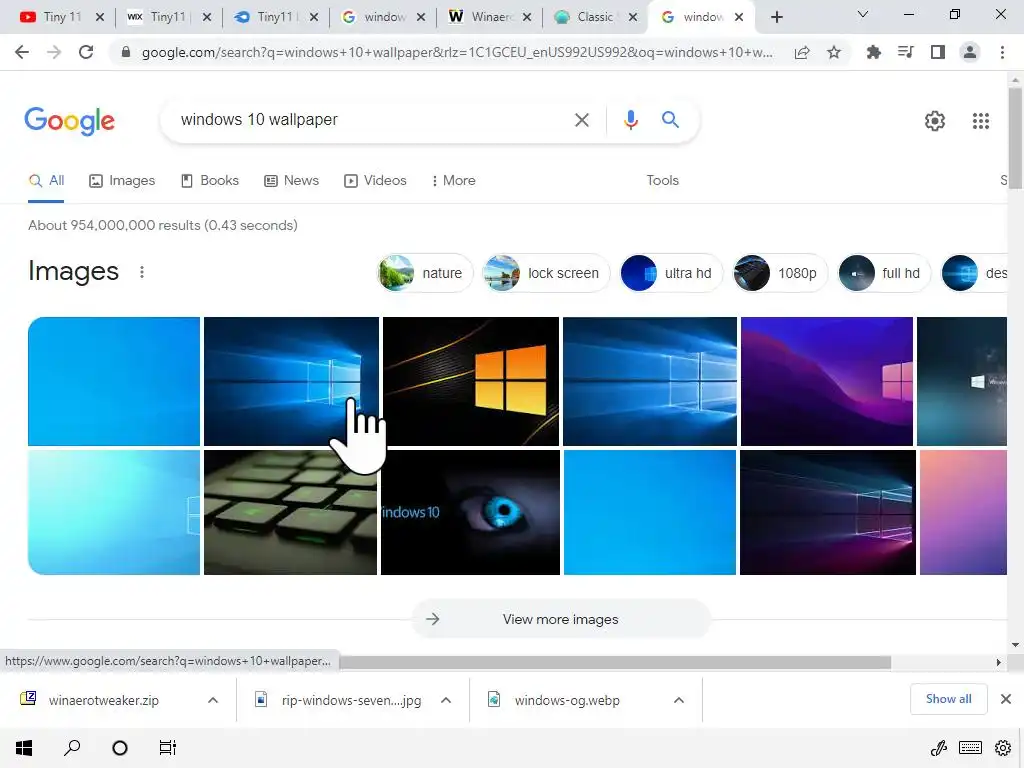Click View more images
The image size is (1024, 768).
(560, 619)
